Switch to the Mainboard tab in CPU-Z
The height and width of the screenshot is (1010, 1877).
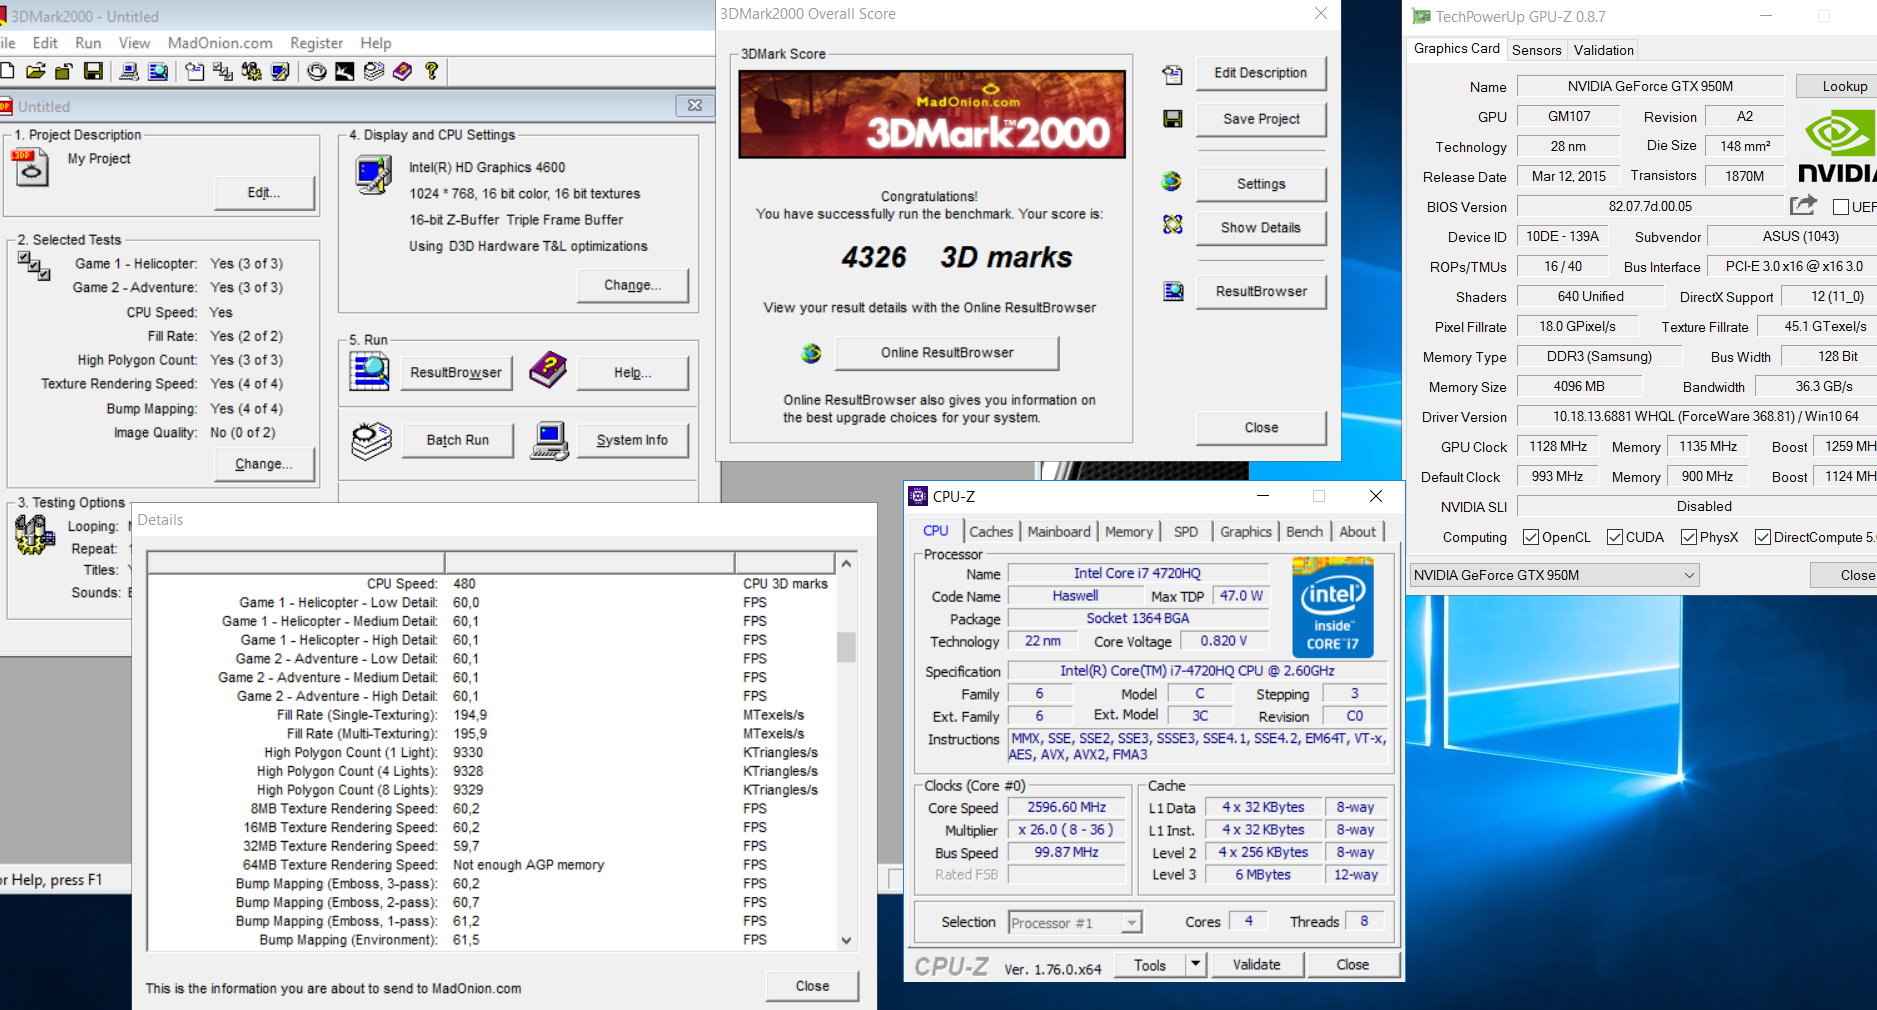[1059, 532]
